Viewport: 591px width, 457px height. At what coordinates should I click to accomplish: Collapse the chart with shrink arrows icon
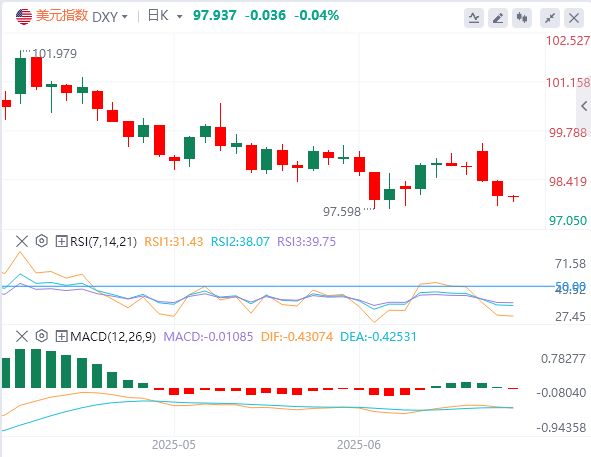click(550, 18)
